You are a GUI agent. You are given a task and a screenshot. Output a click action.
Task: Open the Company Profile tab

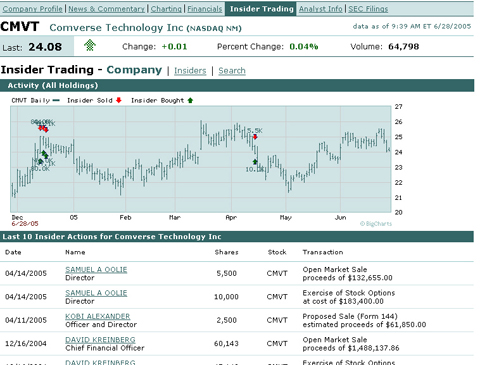tap(32, 9)
